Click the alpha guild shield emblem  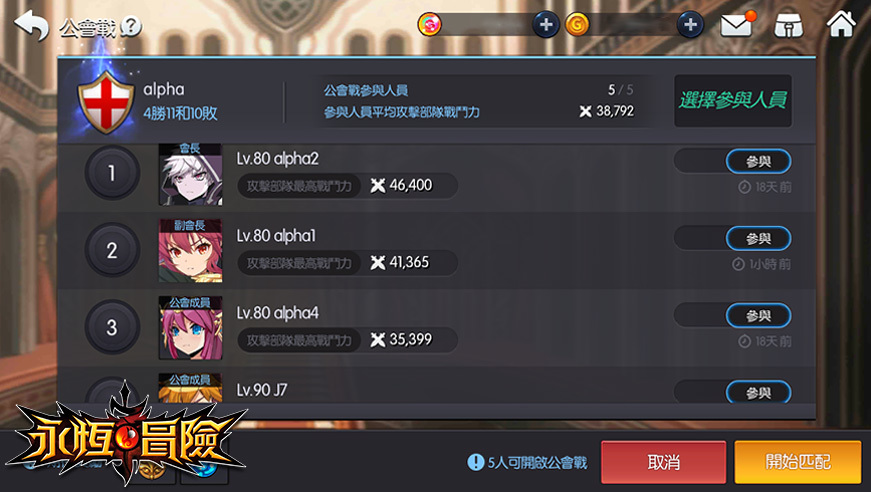(106, 102)
